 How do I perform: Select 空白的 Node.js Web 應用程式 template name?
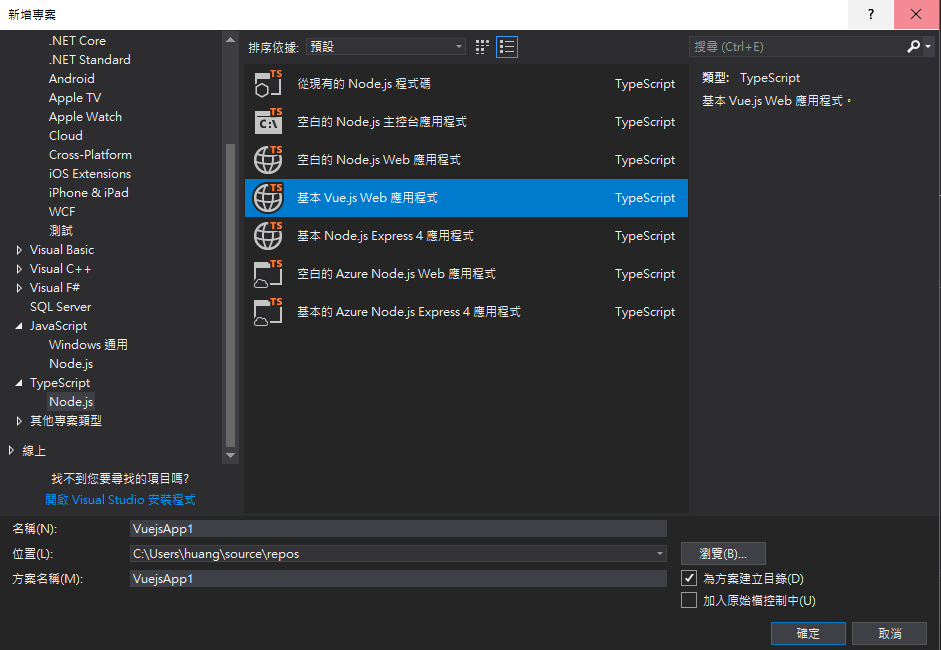pyautogui.click(x=379, y=160)
